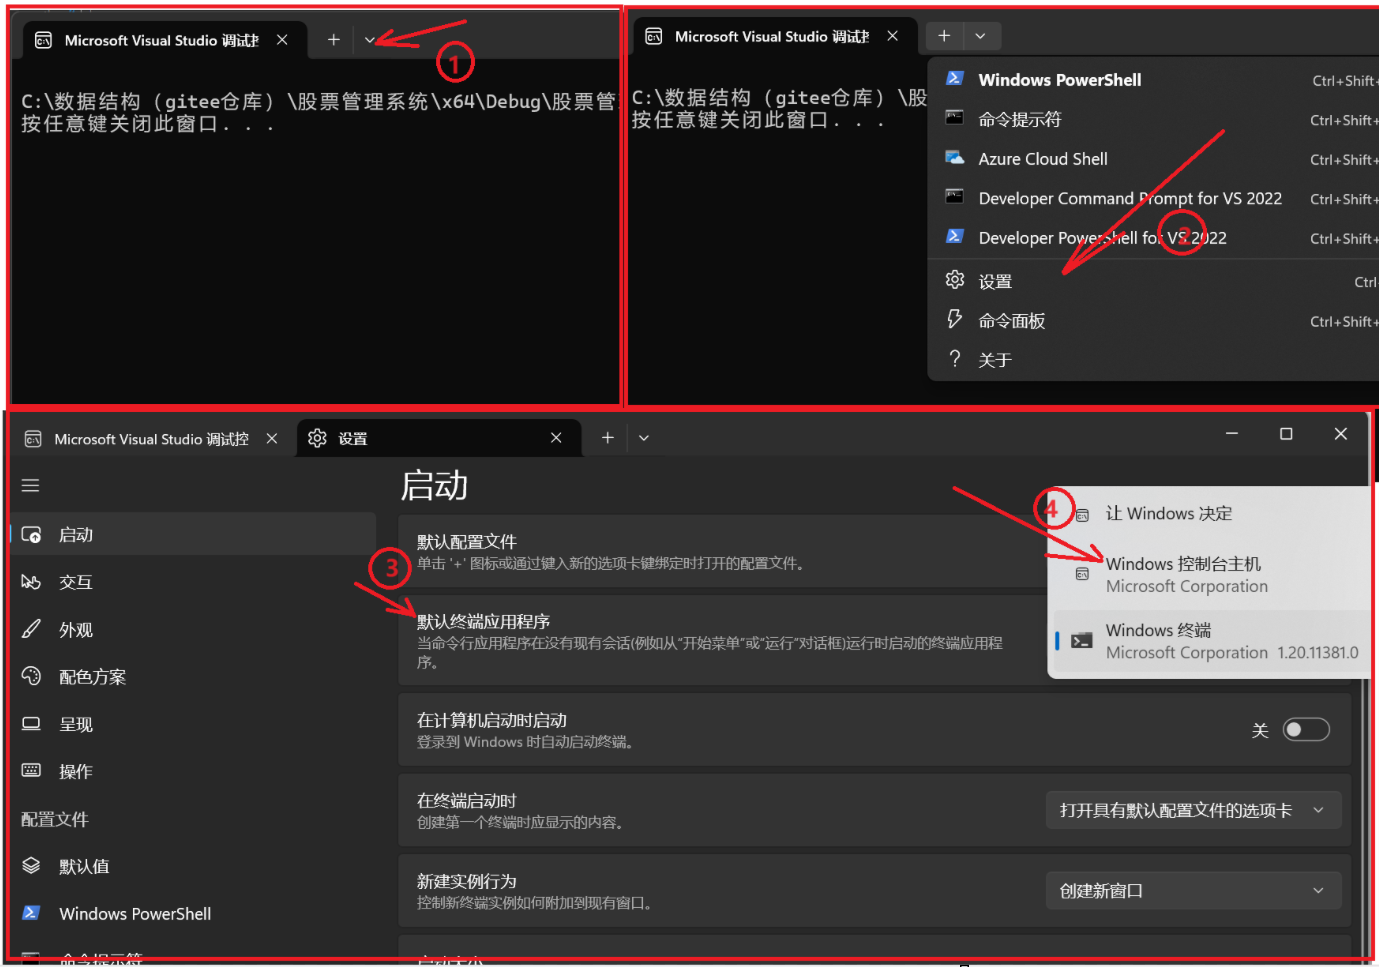
Task: Click the 操作 keyboard icon
Action: tap(31, 770)
